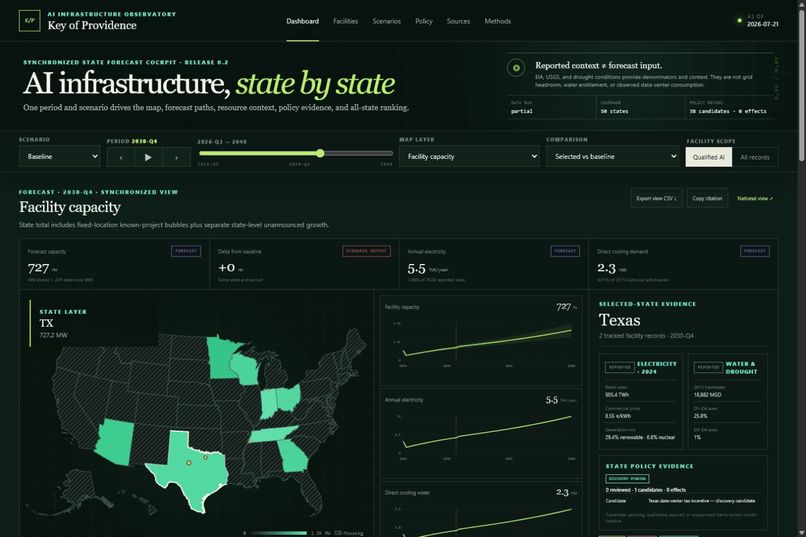
Task: Click the Forecast capacity 727 metric card
Action: pos(114,264)
